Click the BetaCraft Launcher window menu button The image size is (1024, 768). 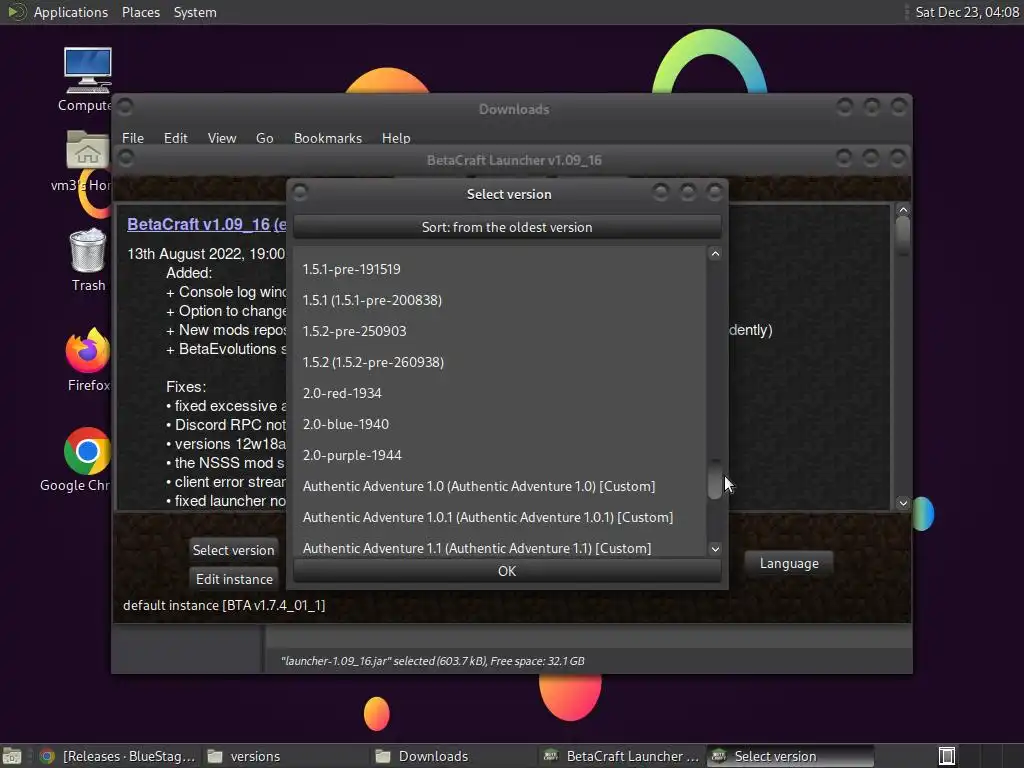(126, 157)
